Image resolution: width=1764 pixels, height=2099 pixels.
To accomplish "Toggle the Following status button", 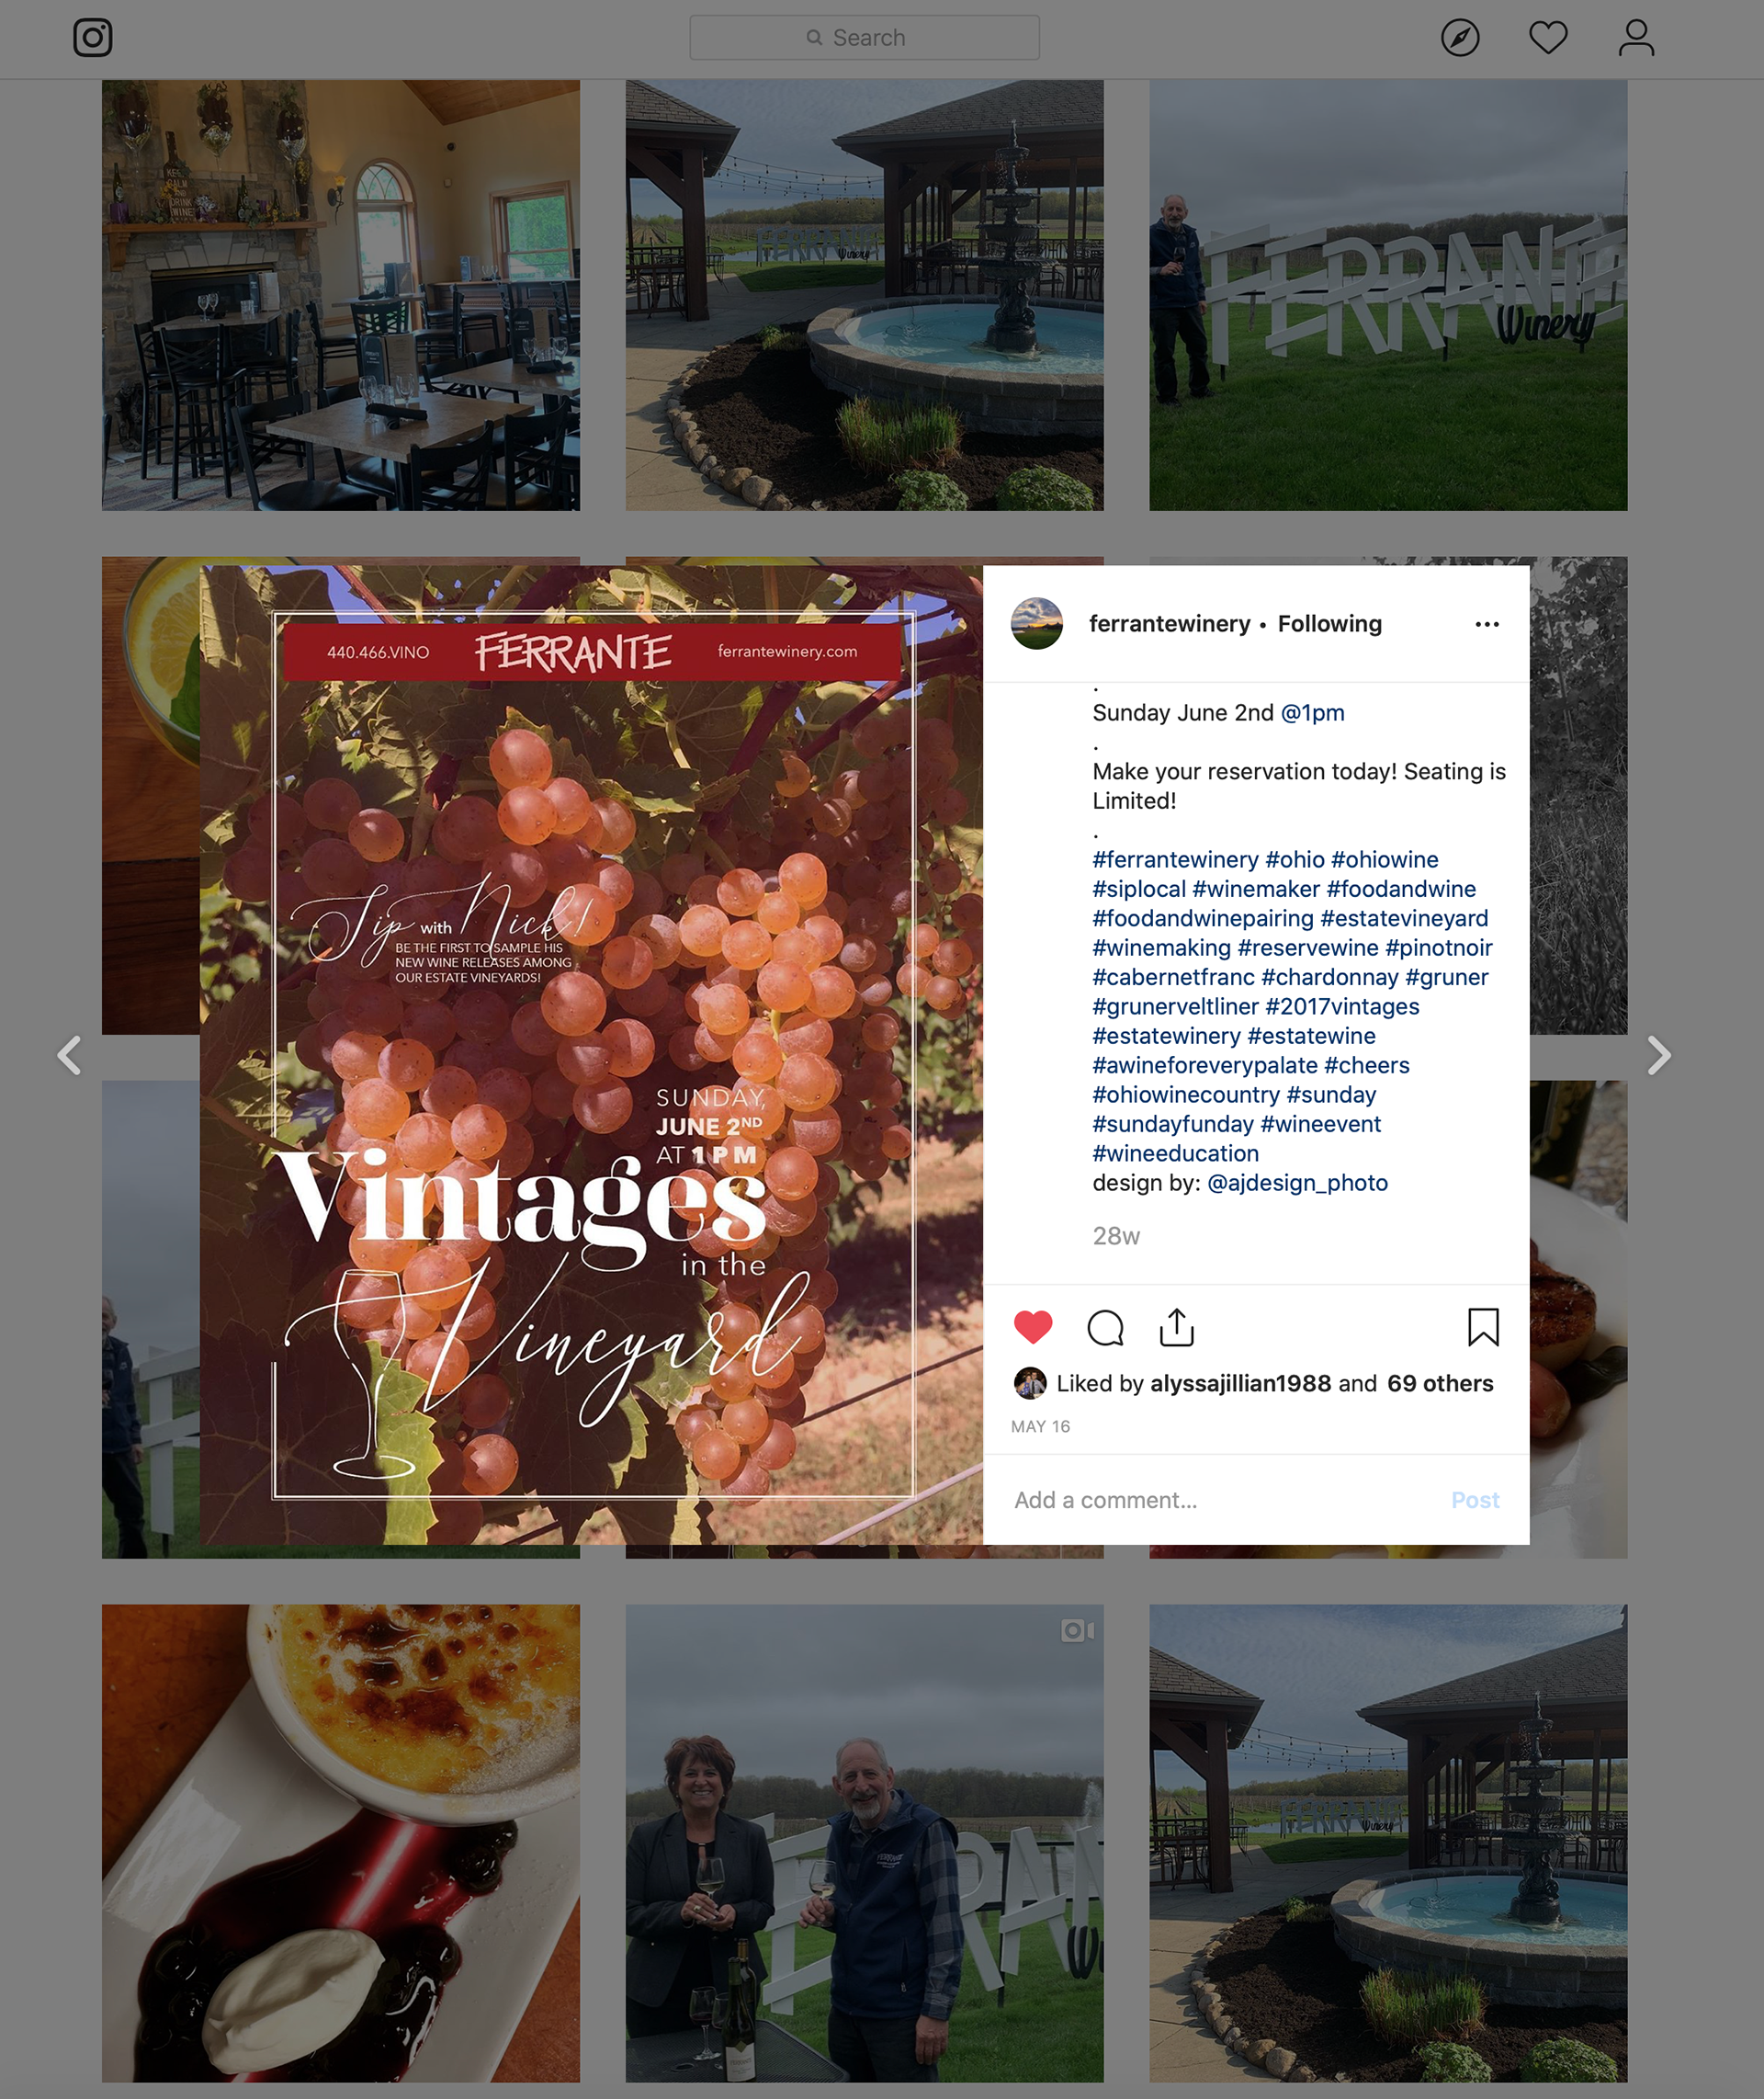I will 1329,624.
